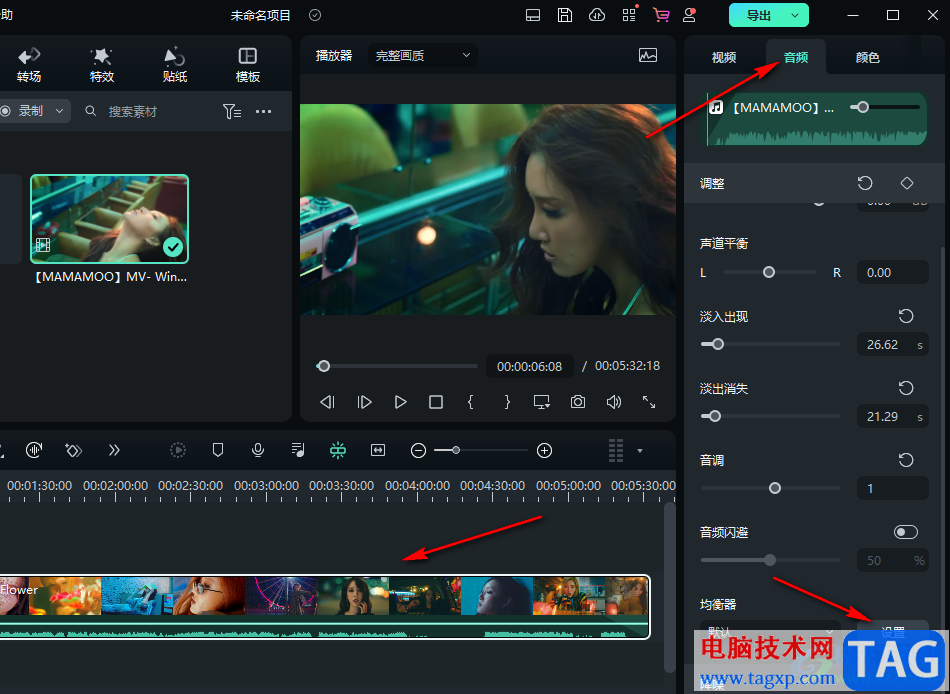Set mark-out point with right brace
The image size is (950, 694).
coord(507,402)
